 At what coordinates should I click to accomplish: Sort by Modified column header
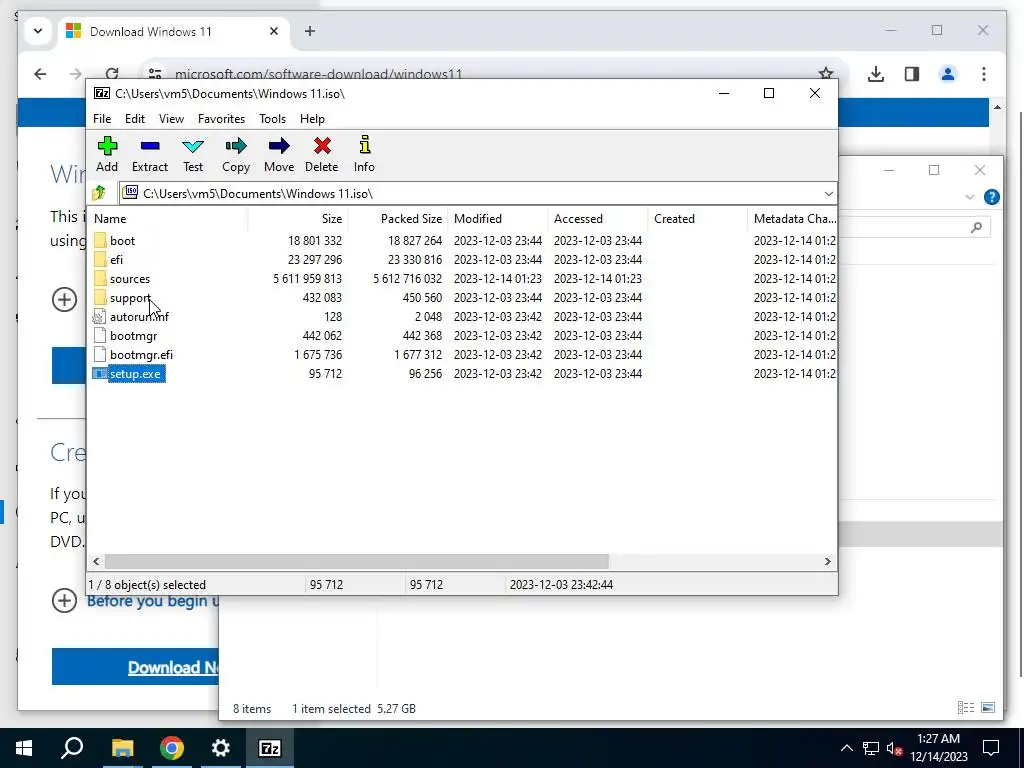point(498,219)
